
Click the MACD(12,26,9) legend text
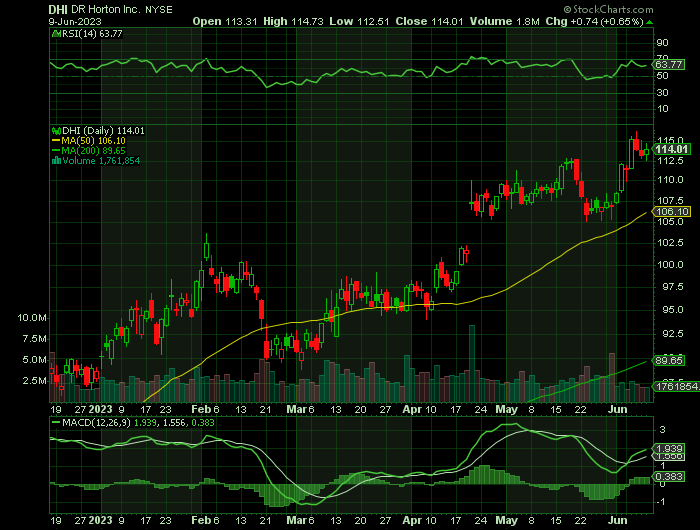(x=96, y=422)
